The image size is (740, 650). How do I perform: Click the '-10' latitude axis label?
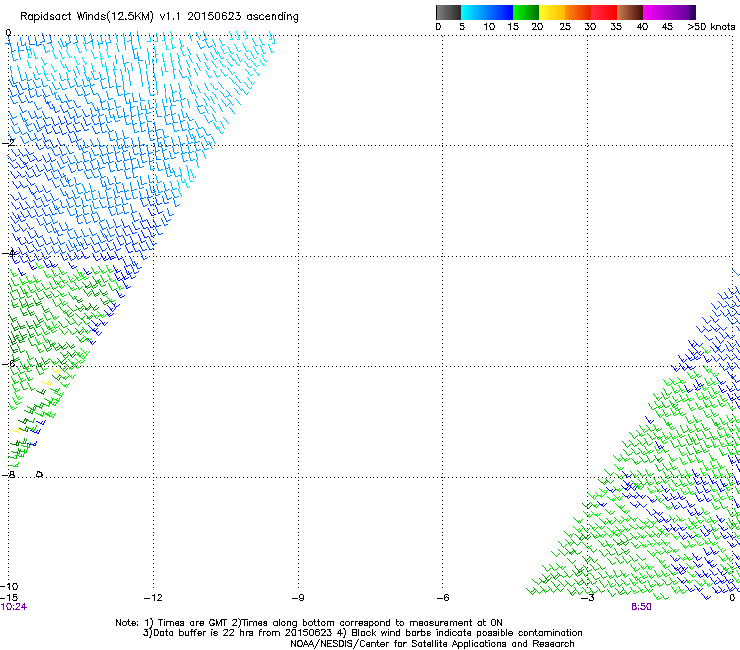[9, 587]
